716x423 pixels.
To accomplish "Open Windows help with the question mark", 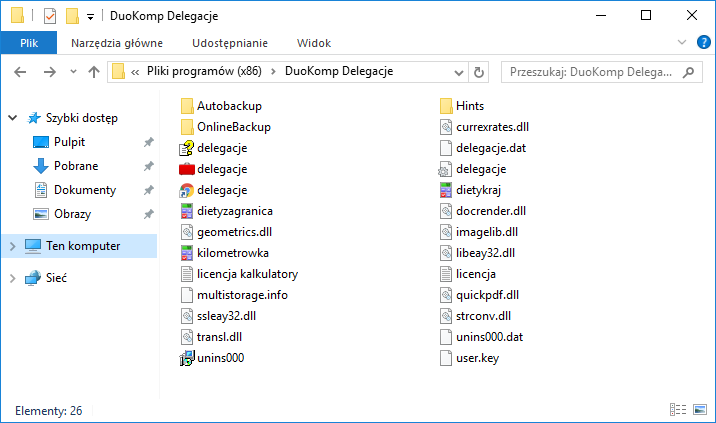I will click(703, 42).
